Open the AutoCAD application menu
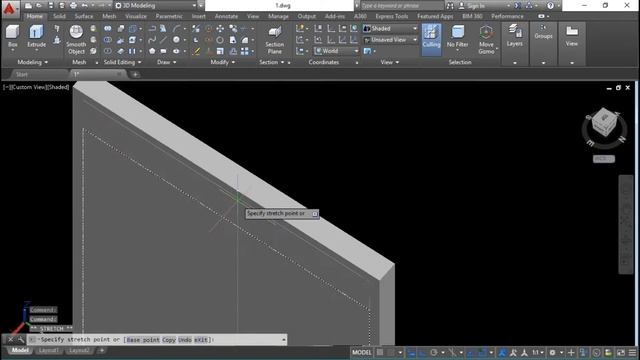The image size is (640, 360). [x=9, y=8]
